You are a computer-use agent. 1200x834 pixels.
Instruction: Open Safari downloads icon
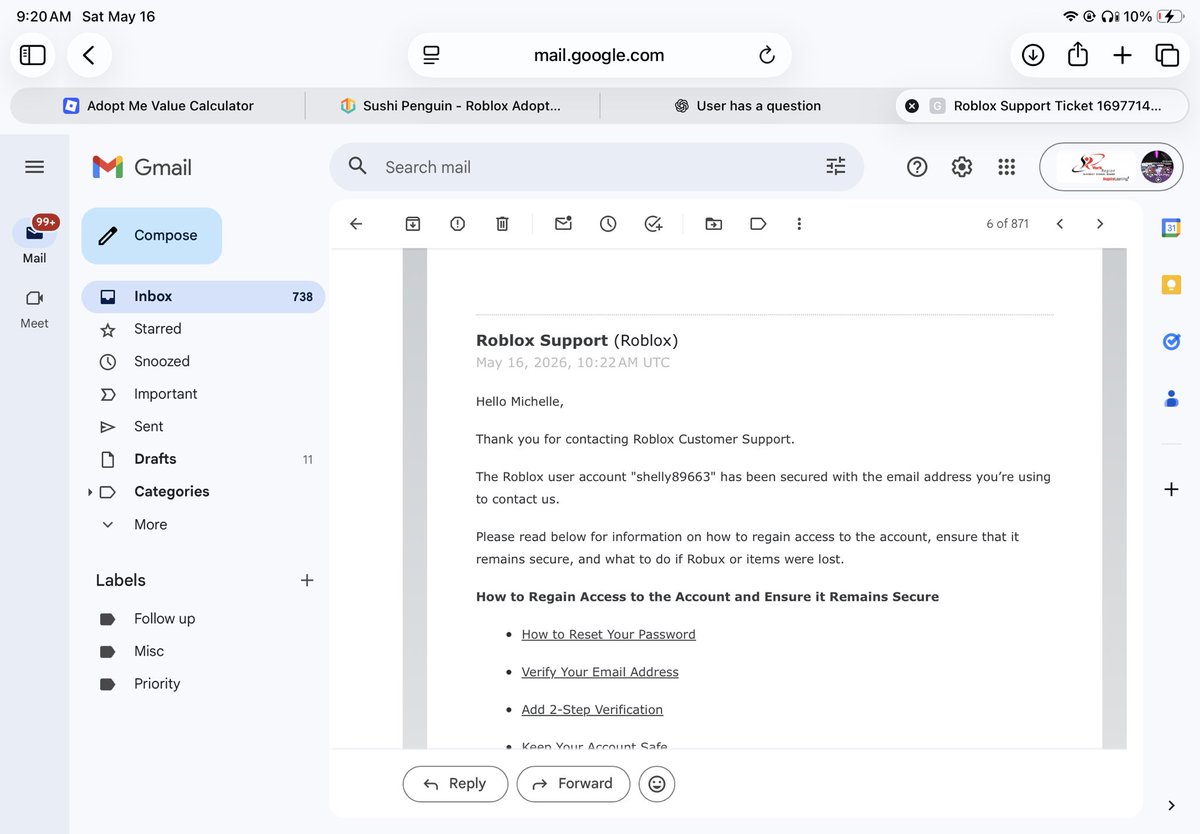click(1033, 55)
